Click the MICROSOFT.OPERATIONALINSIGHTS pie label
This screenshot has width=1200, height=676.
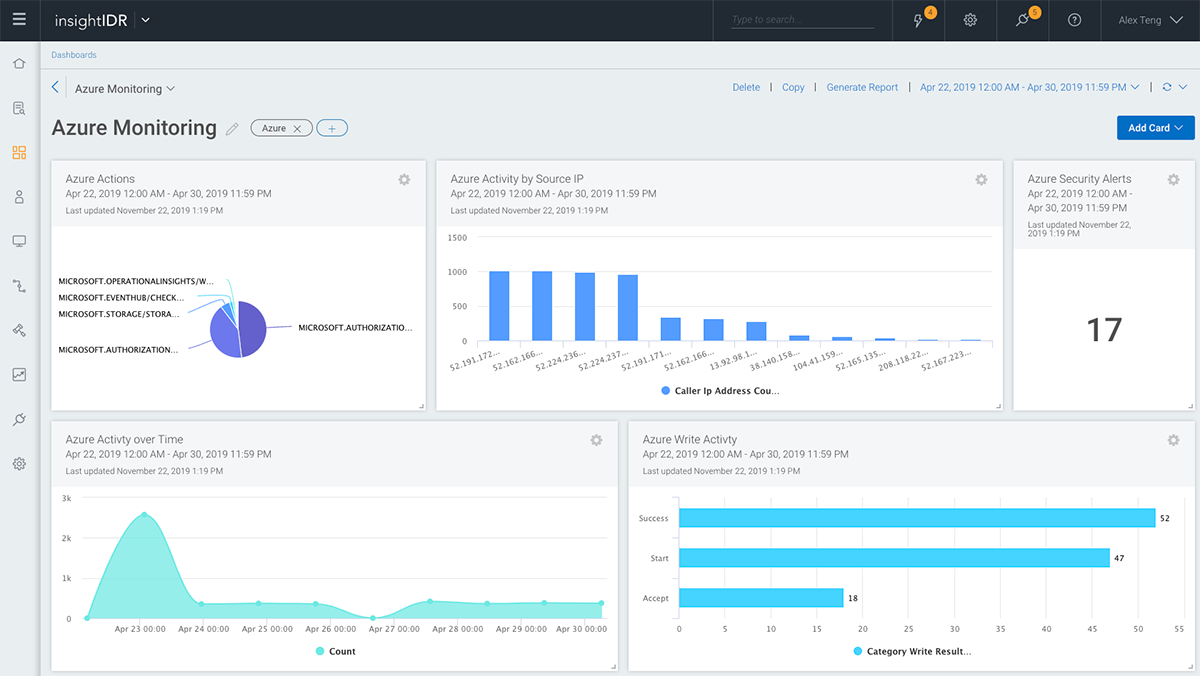(137, 281)
